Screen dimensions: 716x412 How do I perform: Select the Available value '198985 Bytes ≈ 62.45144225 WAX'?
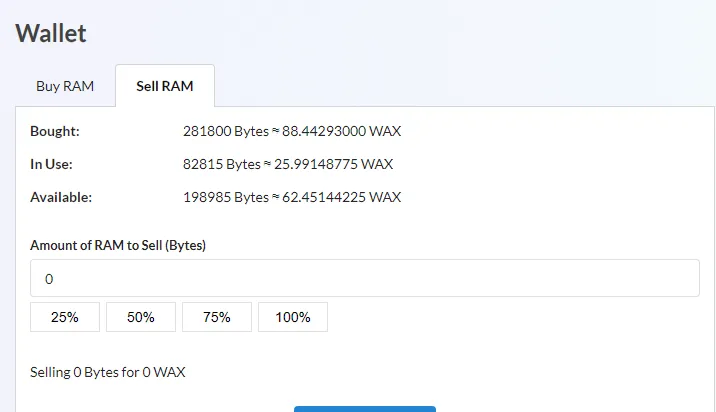point(292,197)
